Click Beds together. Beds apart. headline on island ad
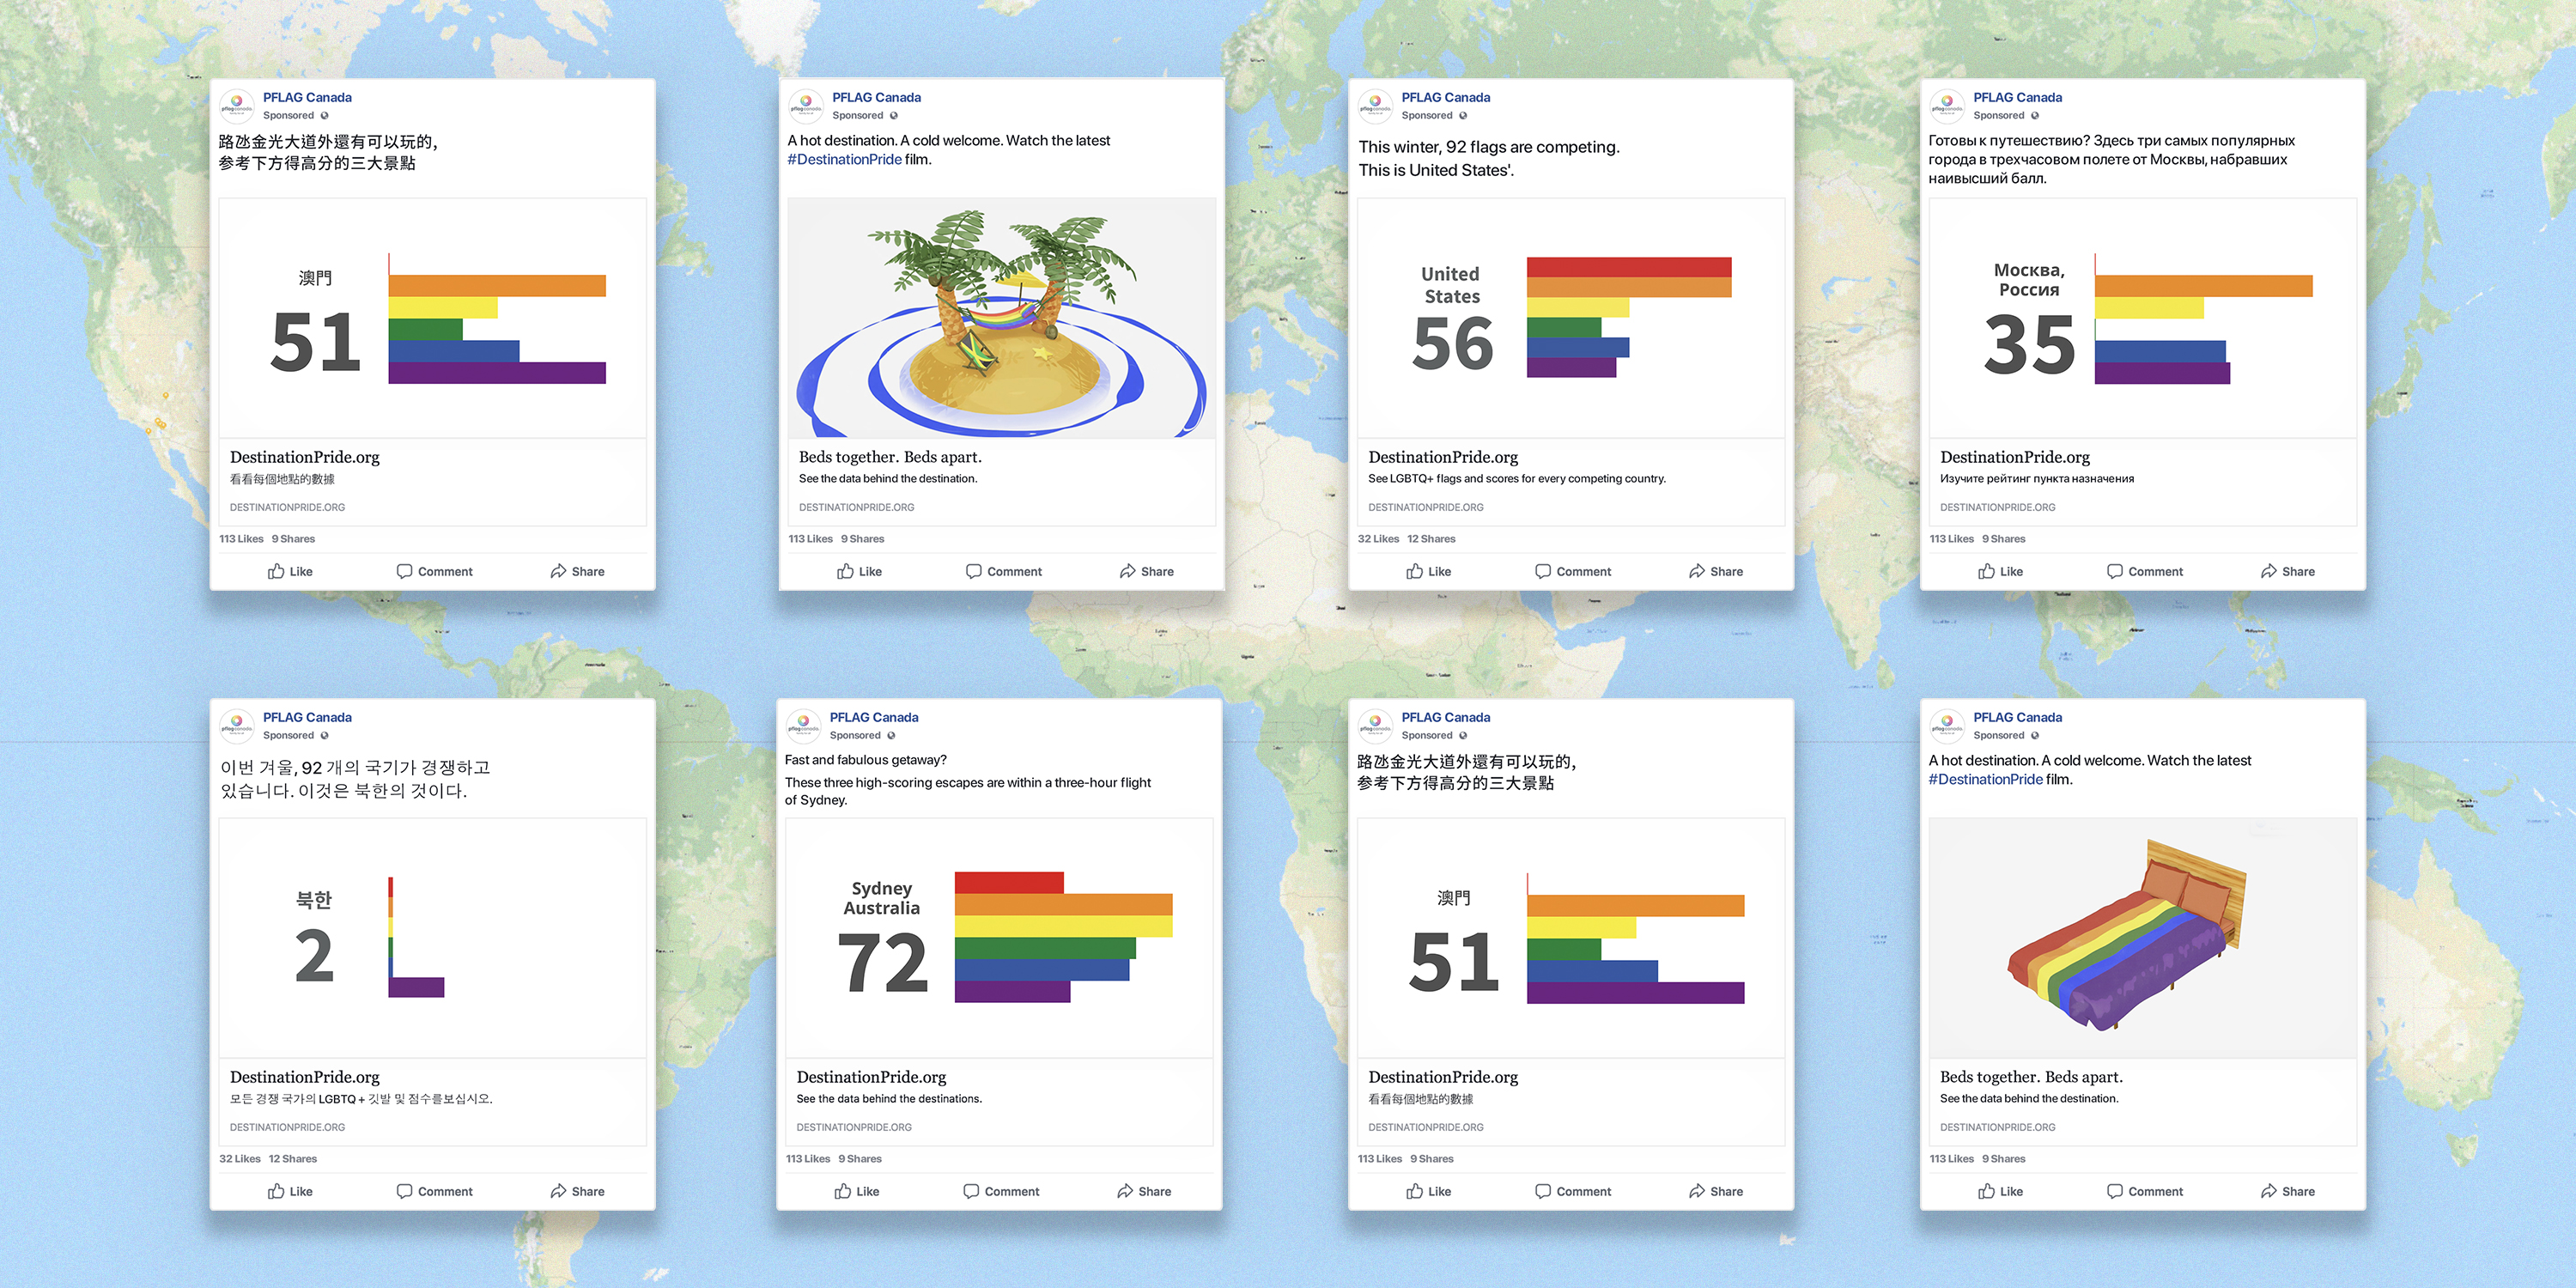The height and width of the screenshot is (1288, 2576). point(890,457)
